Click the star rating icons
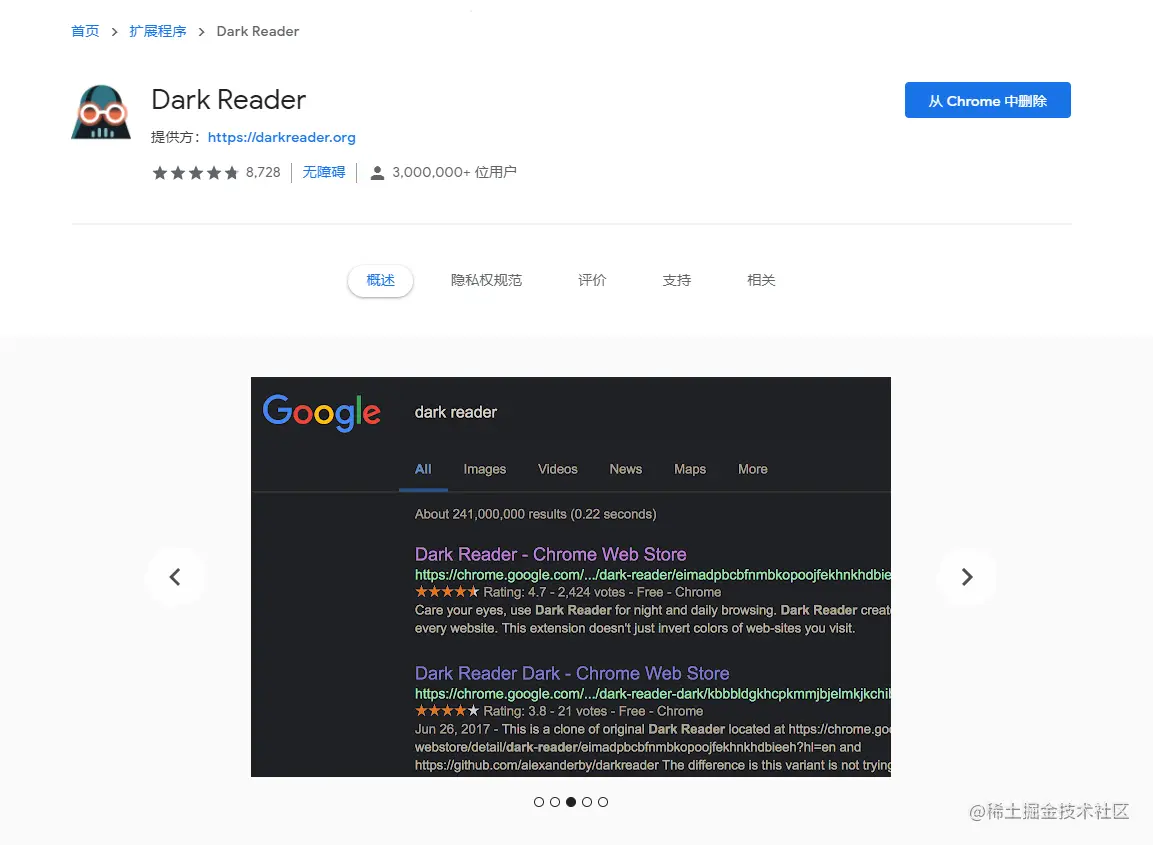 click(x=196, y=173)
